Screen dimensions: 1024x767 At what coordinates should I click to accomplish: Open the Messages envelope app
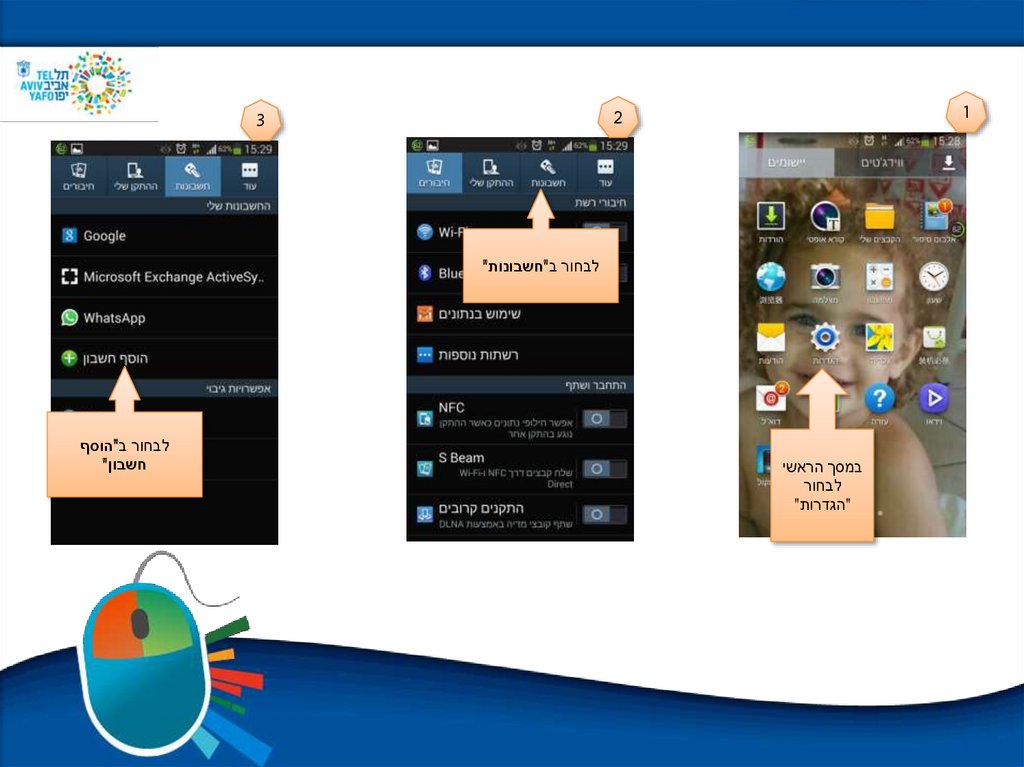click(x=771, y=338)
